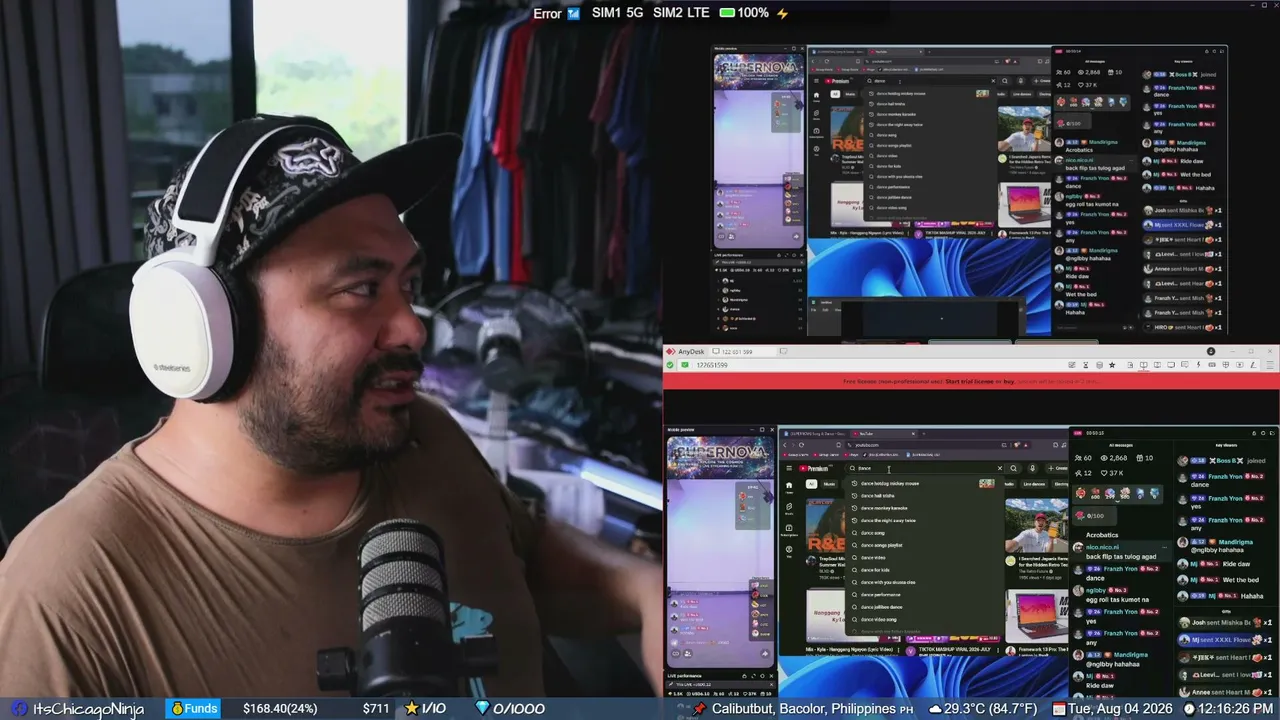Image resolution: width=1280 pixels, height=720 pixels.
Task: Switch to the SUPERNOVA browser tab in AnyDesk window
Action: (x=815, y=433)
